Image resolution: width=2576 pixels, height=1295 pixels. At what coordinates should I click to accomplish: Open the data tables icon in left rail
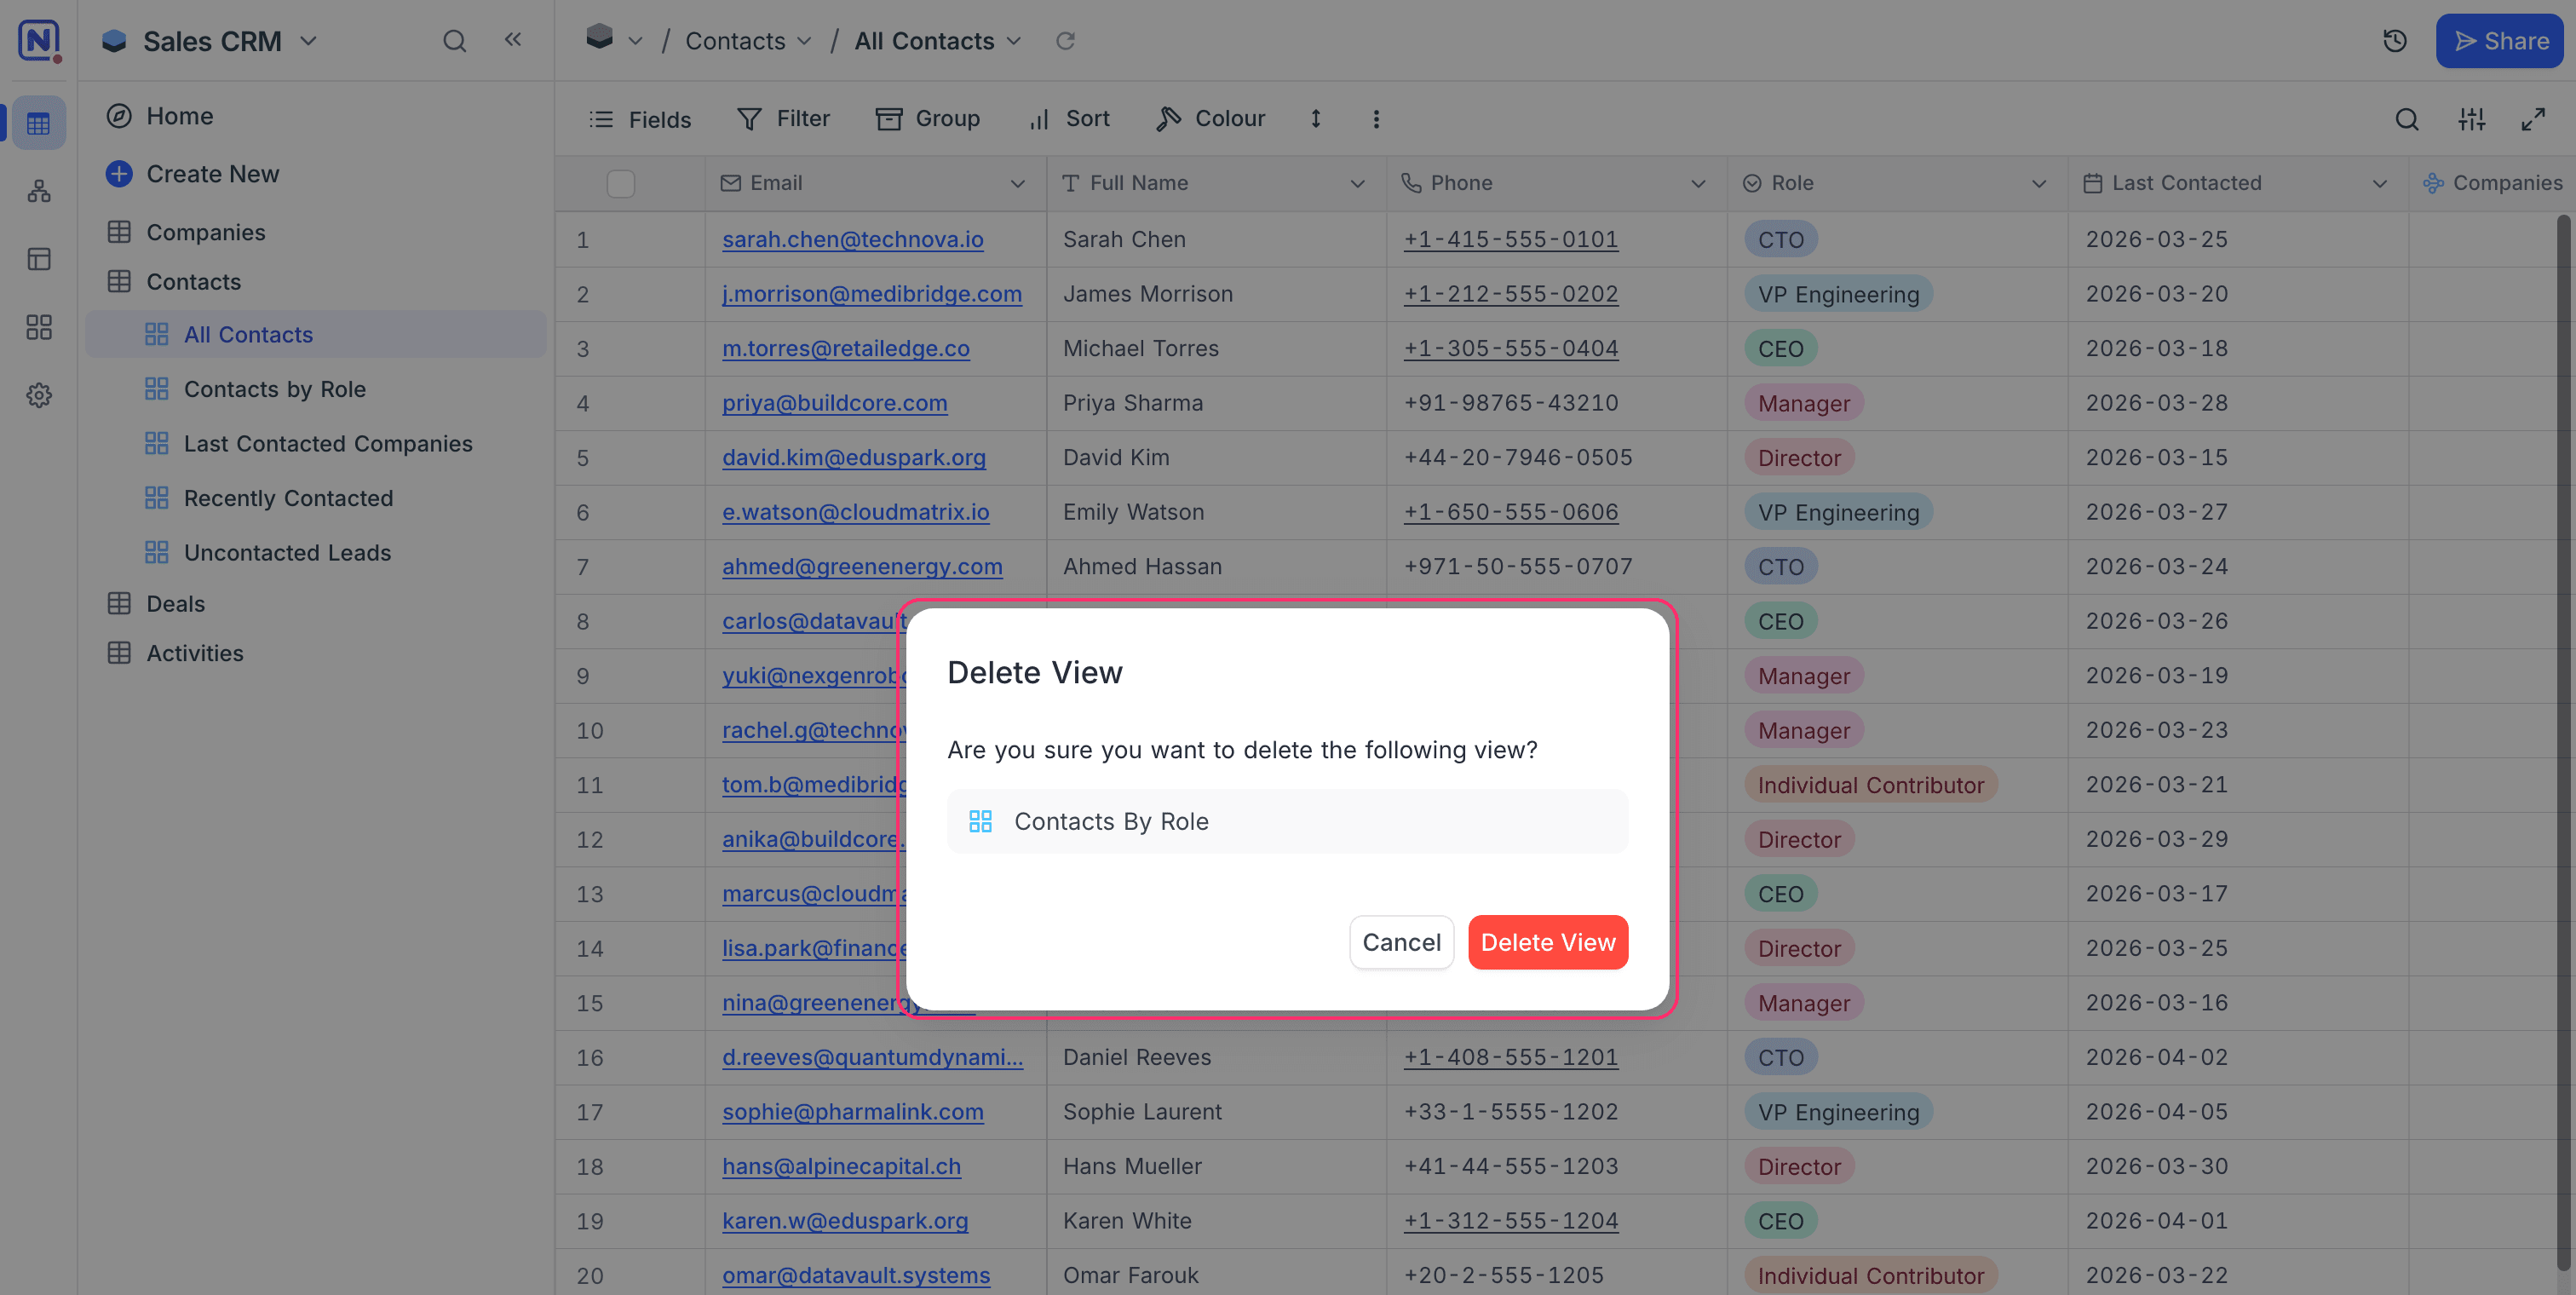click(x=39, y=123)
